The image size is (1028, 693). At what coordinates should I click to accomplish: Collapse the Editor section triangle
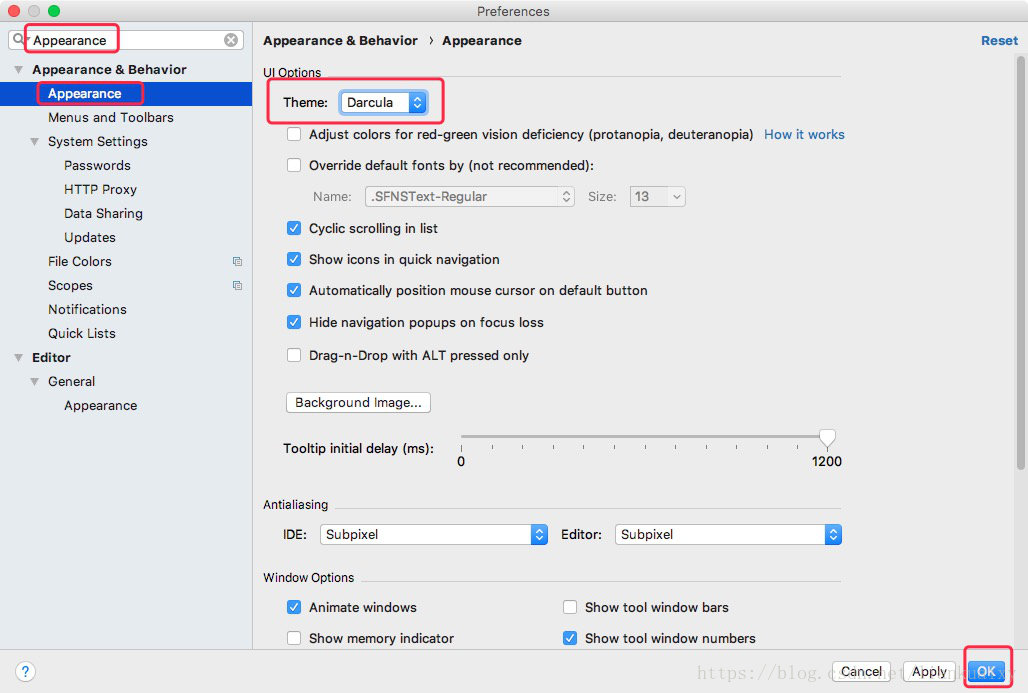click(x=18, y=357)
